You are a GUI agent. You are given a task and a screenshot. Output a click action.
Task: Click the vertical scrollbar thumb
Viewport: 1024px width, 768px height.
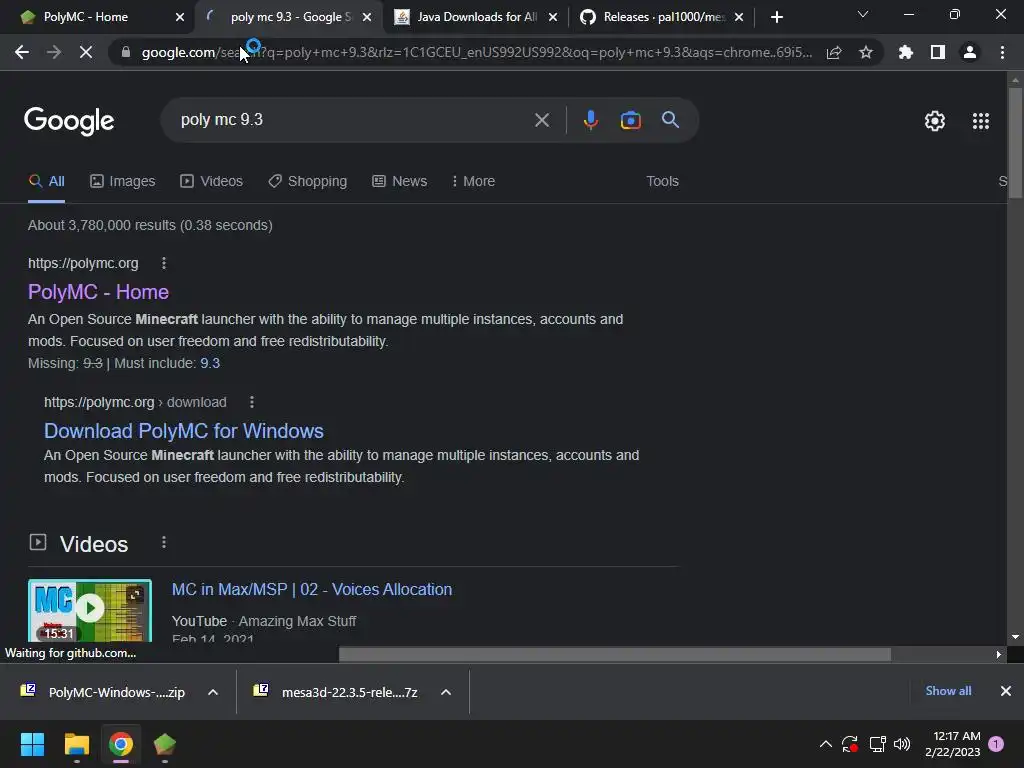pos(1015,142)
